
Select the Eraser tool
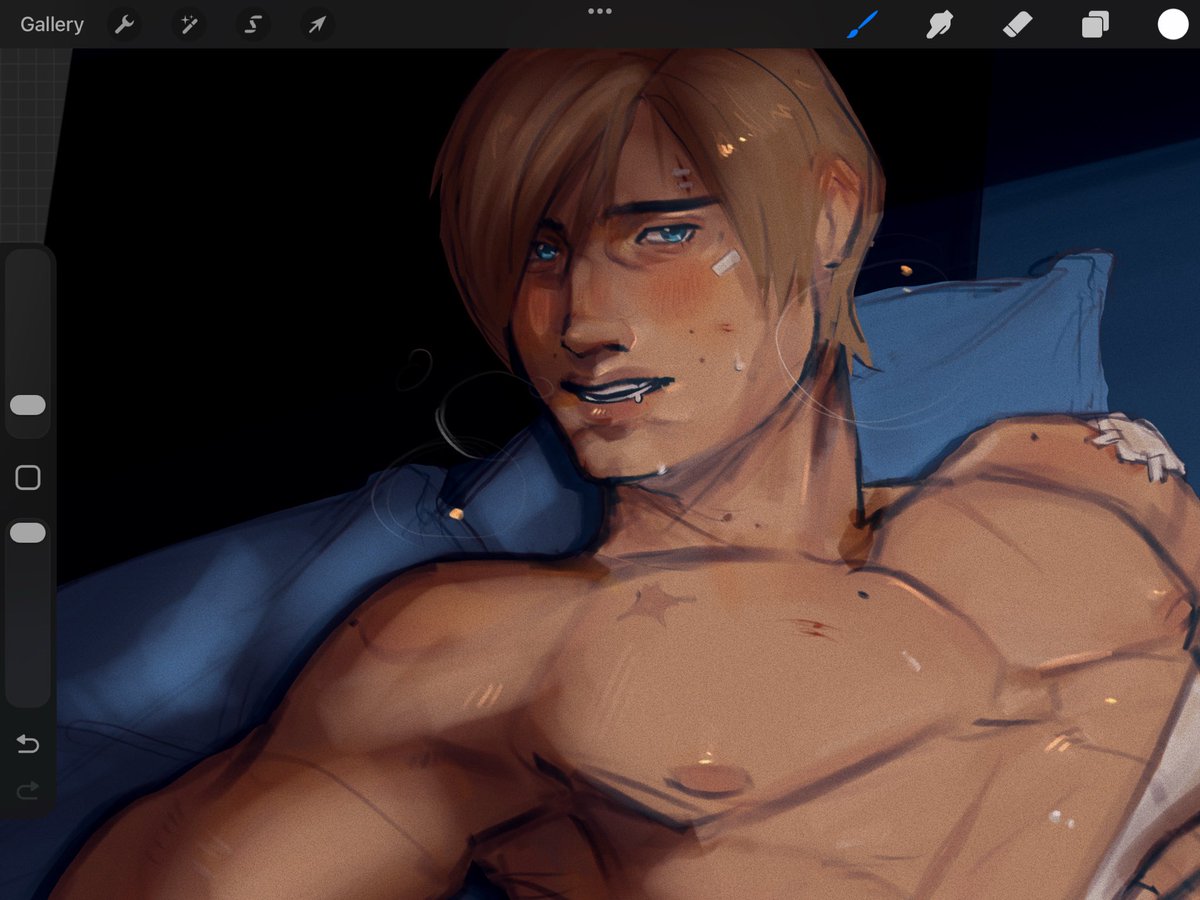coord(1017,25)
